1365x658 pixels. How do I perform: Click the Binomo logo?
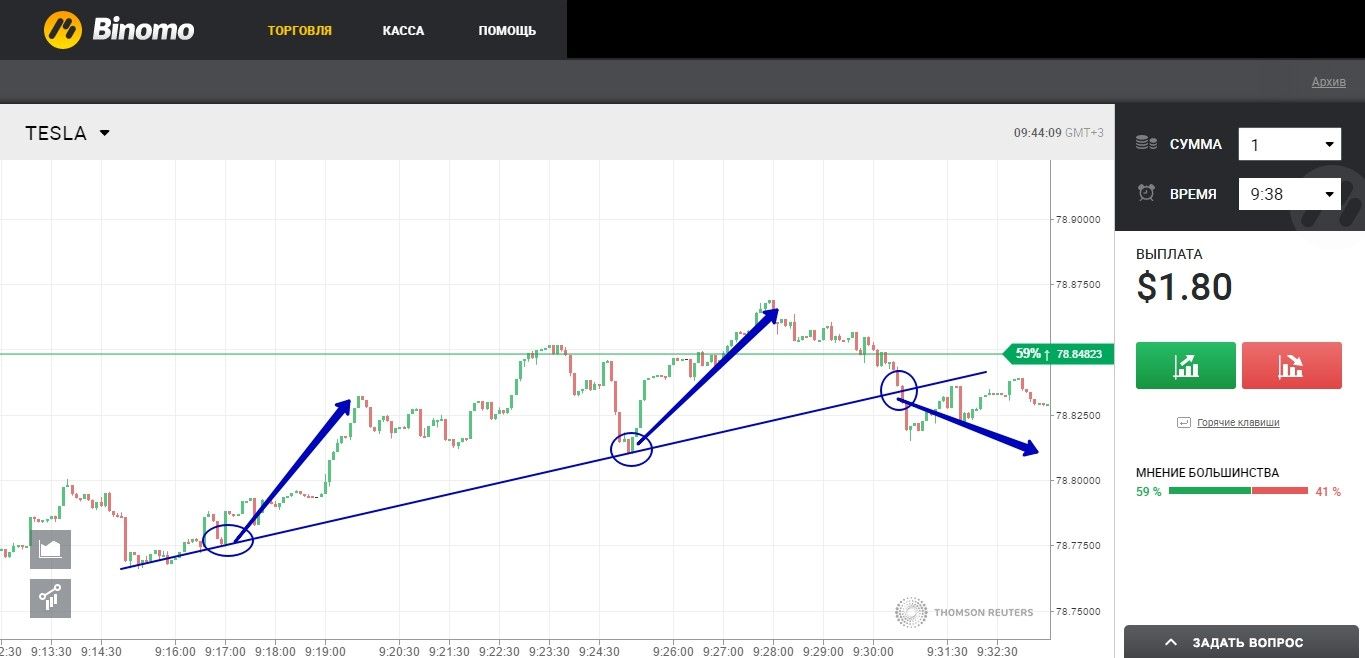click(x=118, y=30)
